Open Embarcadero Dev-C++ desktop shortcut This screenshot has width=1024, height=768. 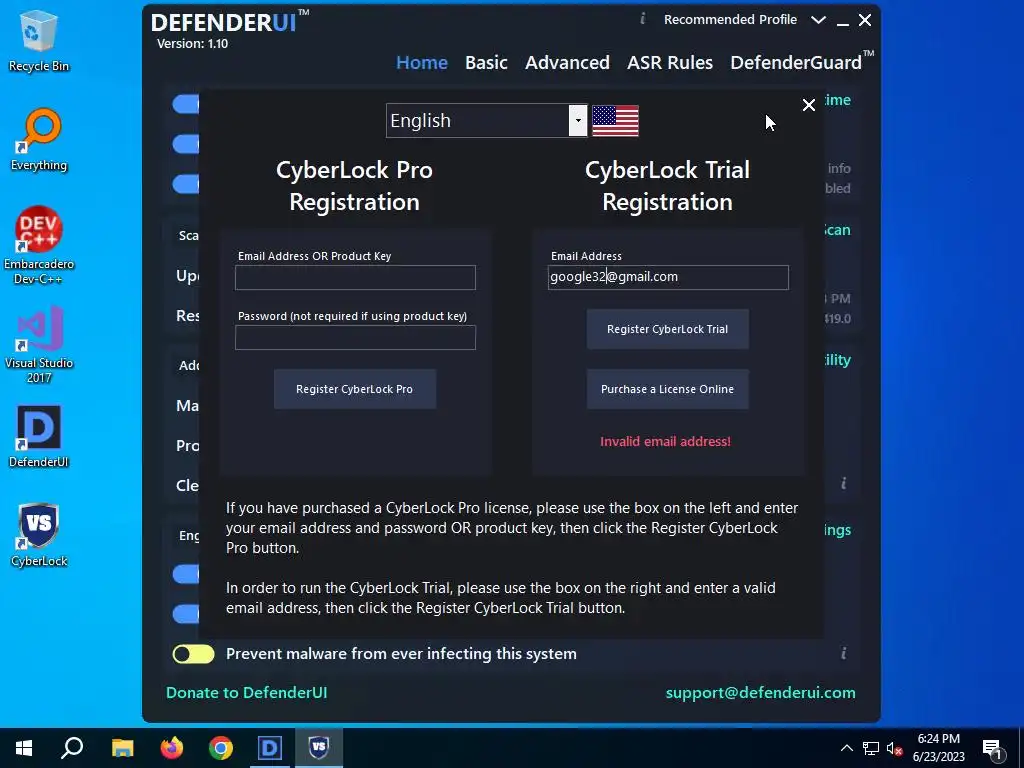coord(39,246)
